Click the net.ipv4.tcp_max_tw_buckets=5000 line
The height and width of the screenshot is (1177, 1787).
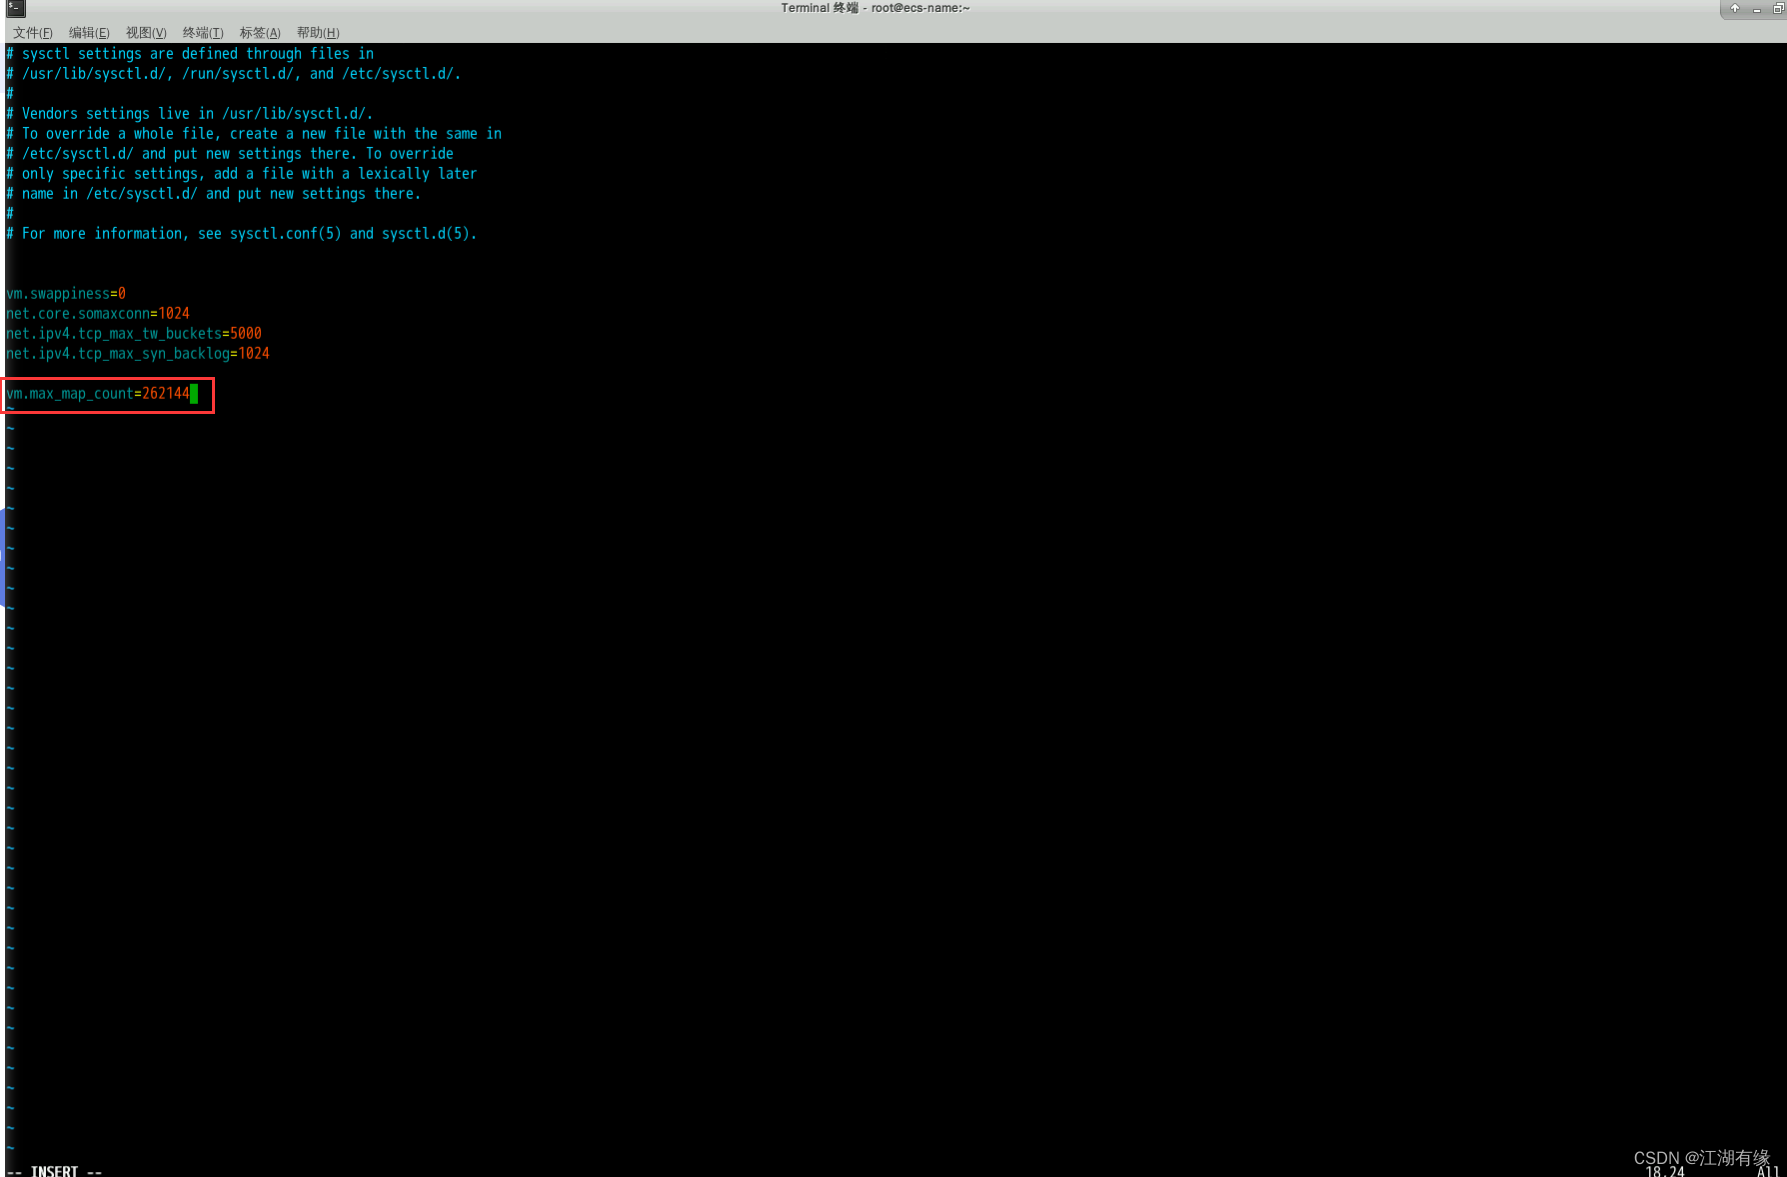pos(134,334)
